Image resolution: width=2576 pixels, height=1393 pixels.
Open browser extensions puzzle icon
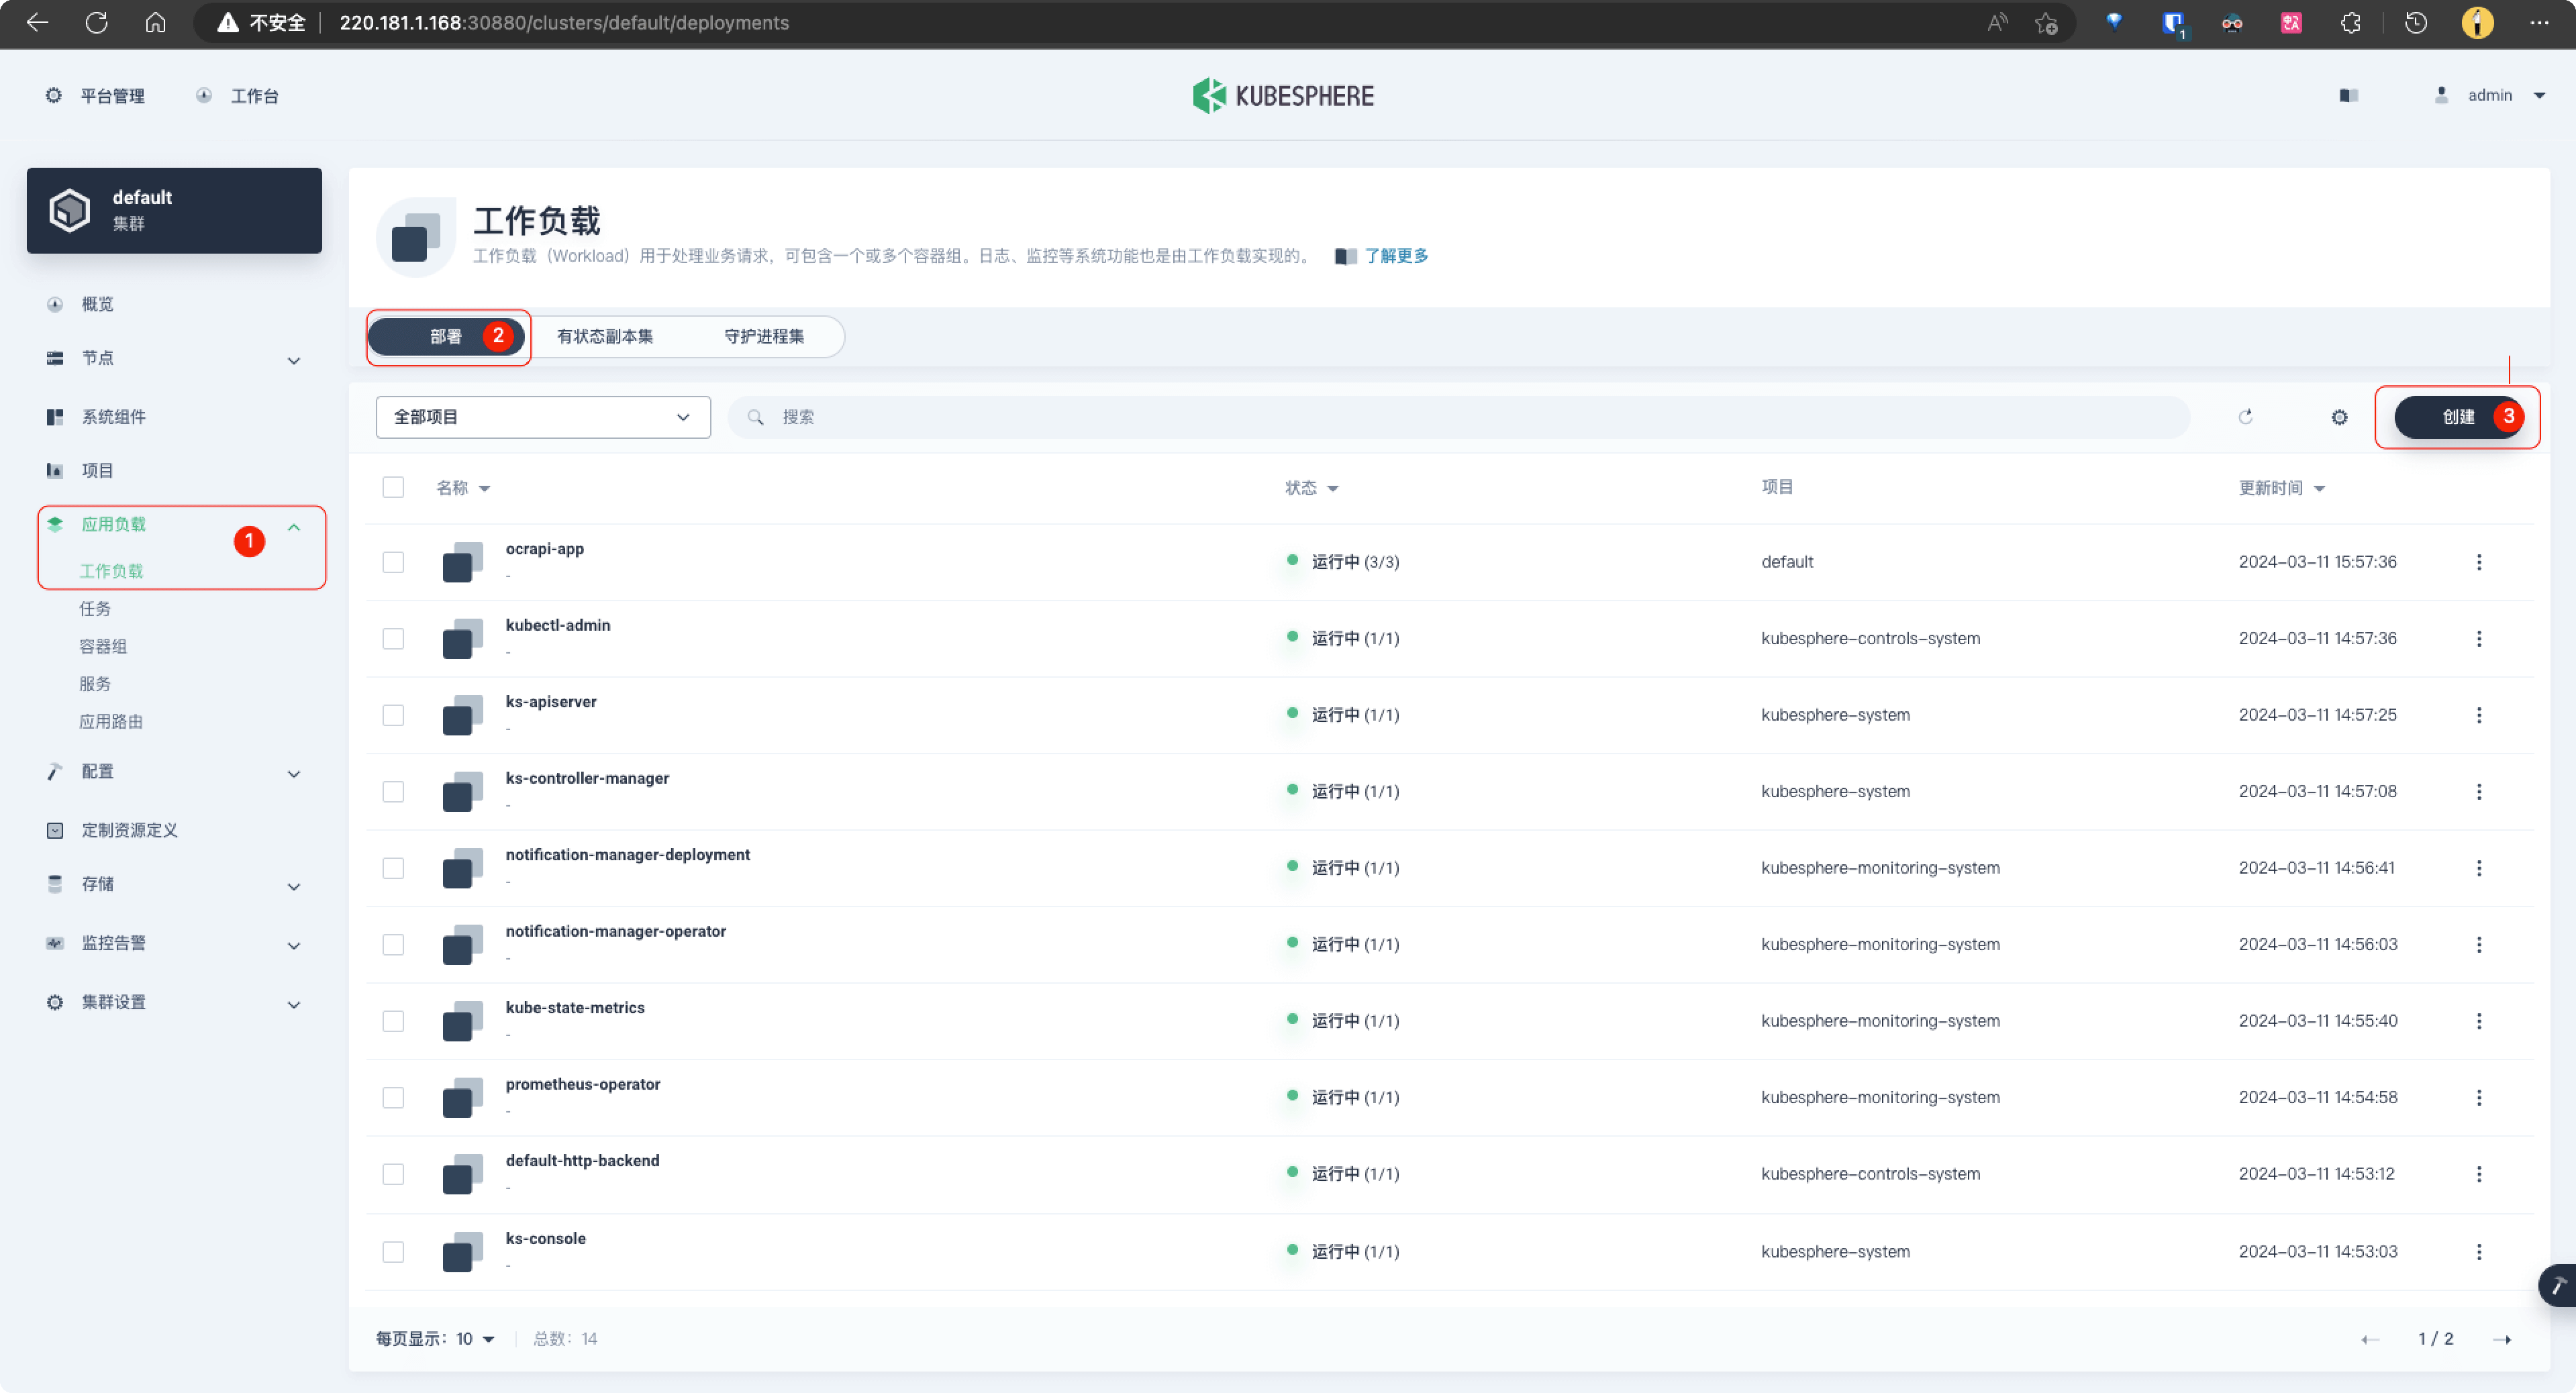(x=2351, y=22)
